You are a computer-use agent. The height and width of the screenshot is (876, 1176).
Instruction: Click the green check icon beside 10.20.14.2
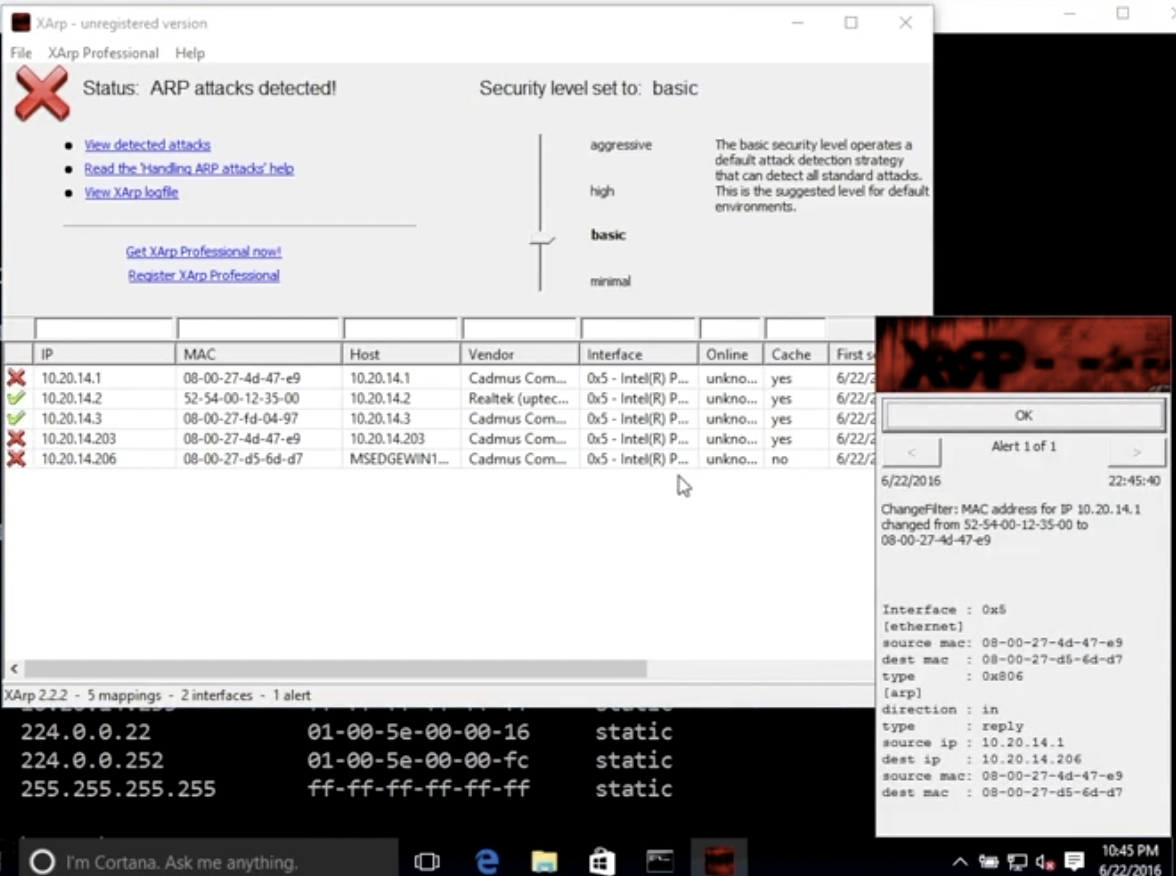16,398
